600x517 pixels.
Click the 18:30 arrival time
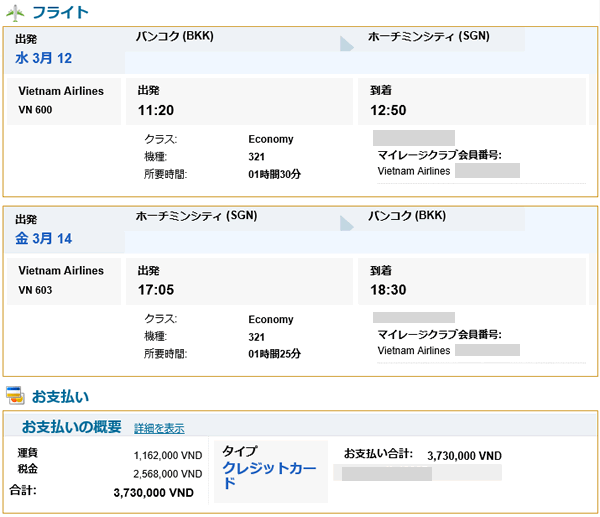point(391,291)
